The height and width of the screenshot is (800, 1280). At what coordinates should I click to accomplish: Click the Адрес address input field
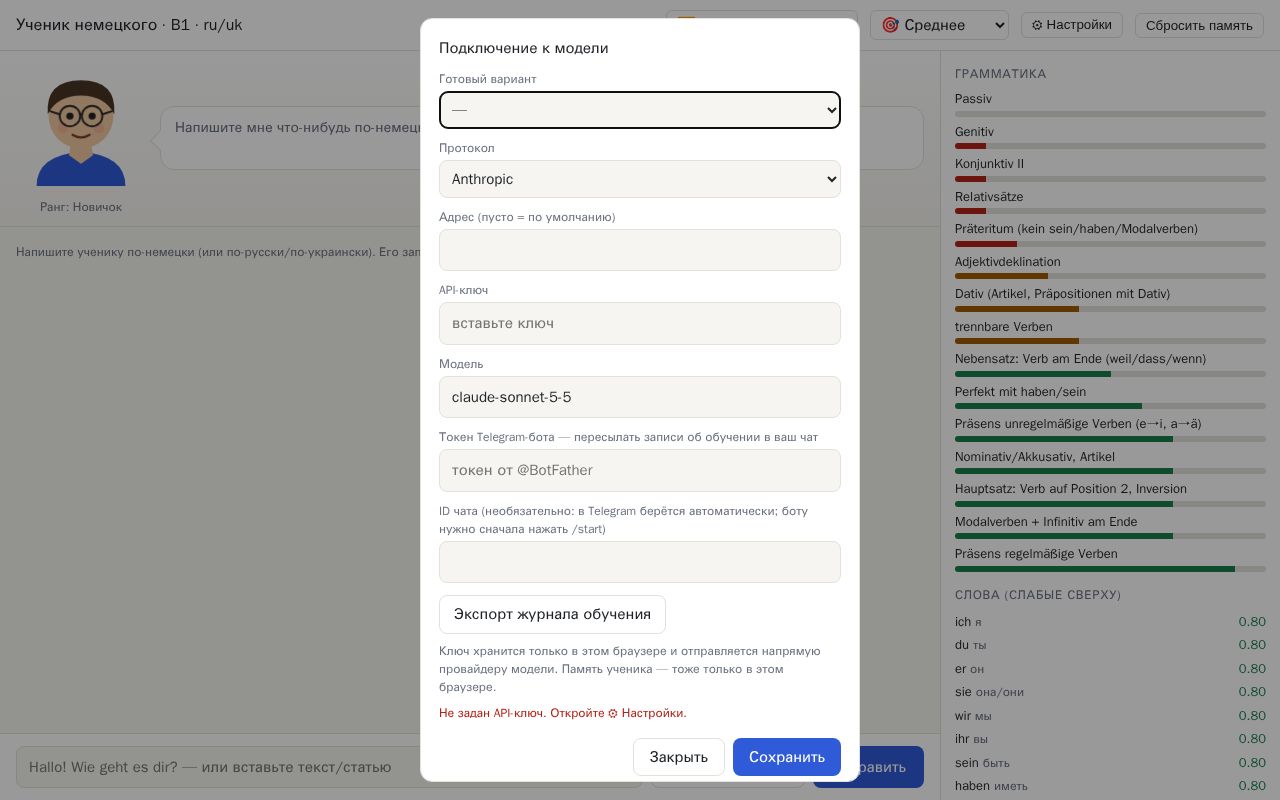coord(640,250)
